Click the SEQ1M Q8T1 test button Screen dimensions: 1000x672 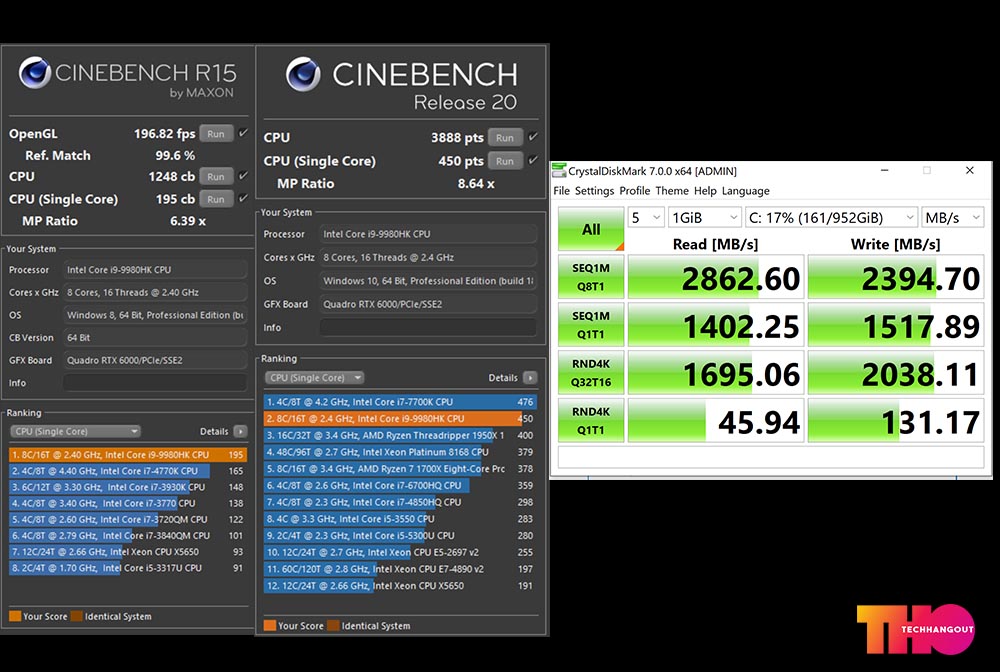pos(591,277)
